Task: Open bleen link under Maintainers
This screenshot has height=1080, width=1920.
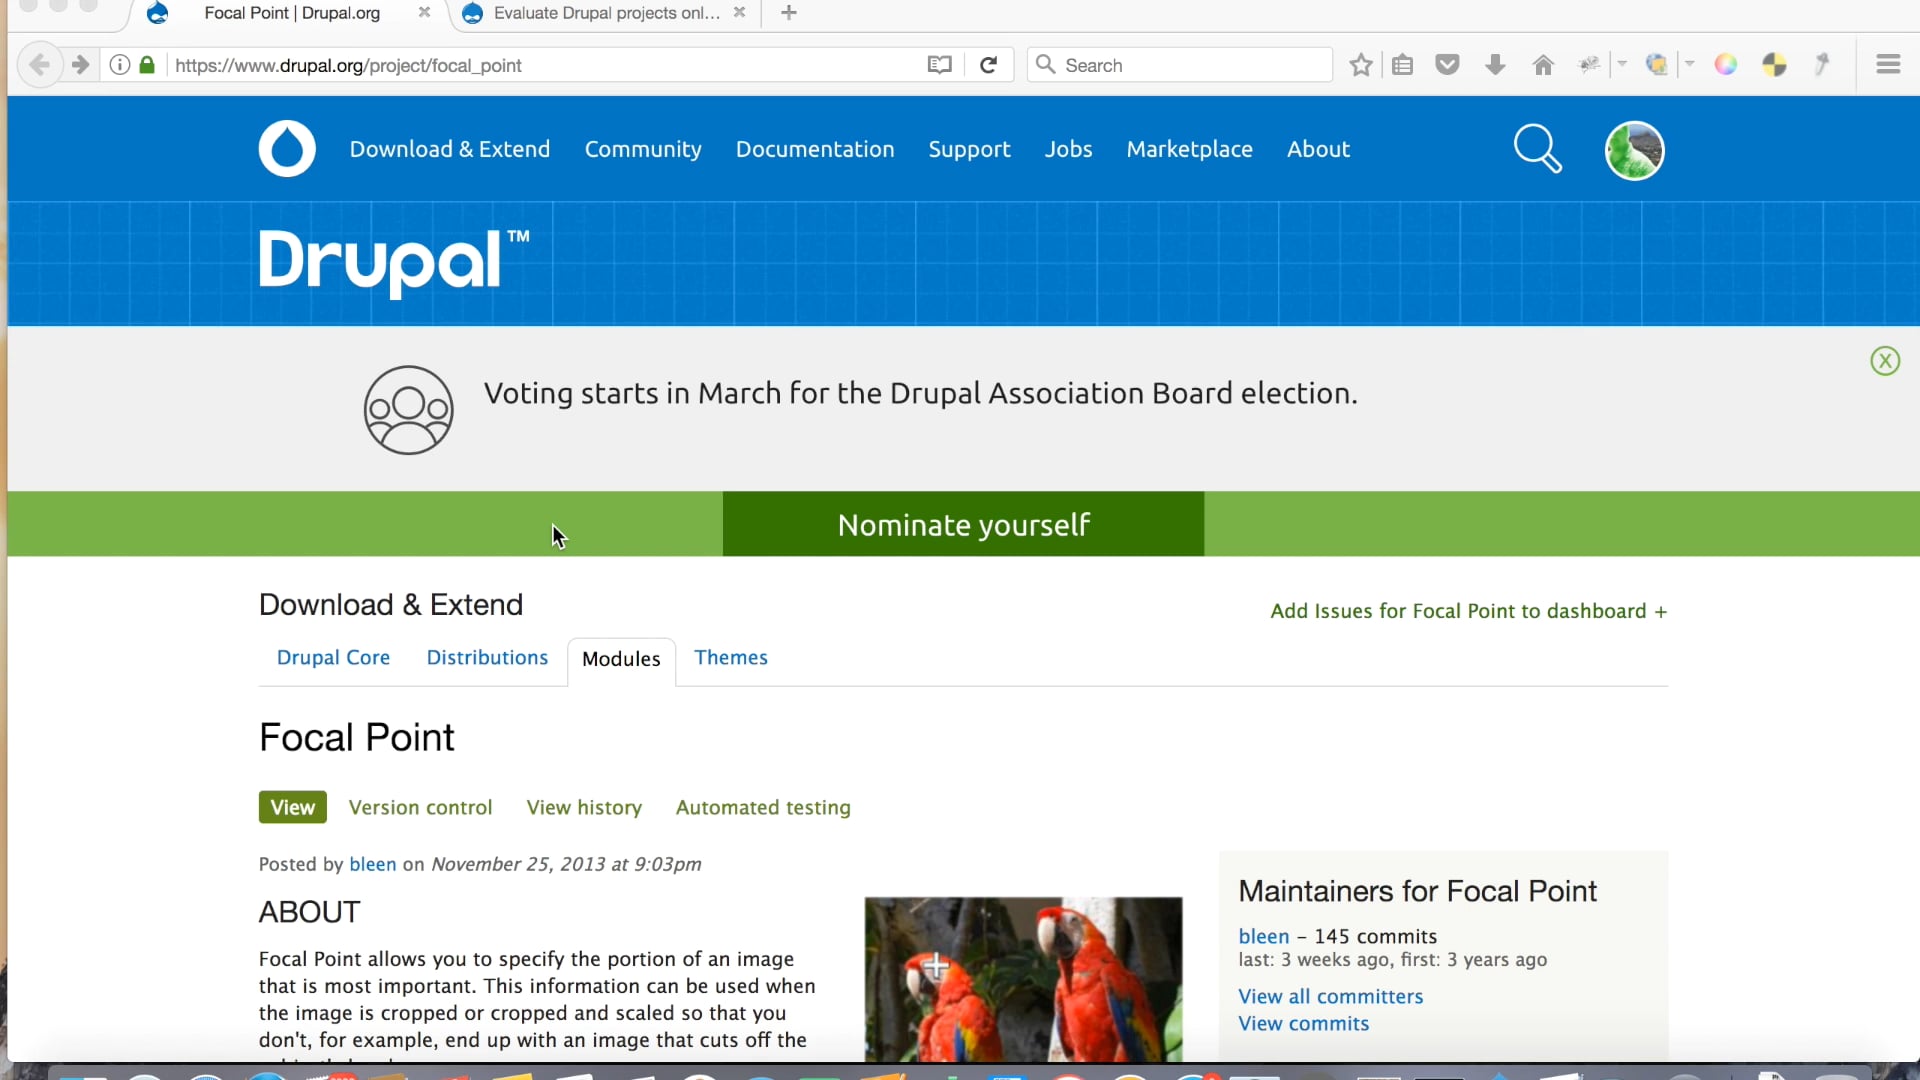Action: coord(1263,937)
